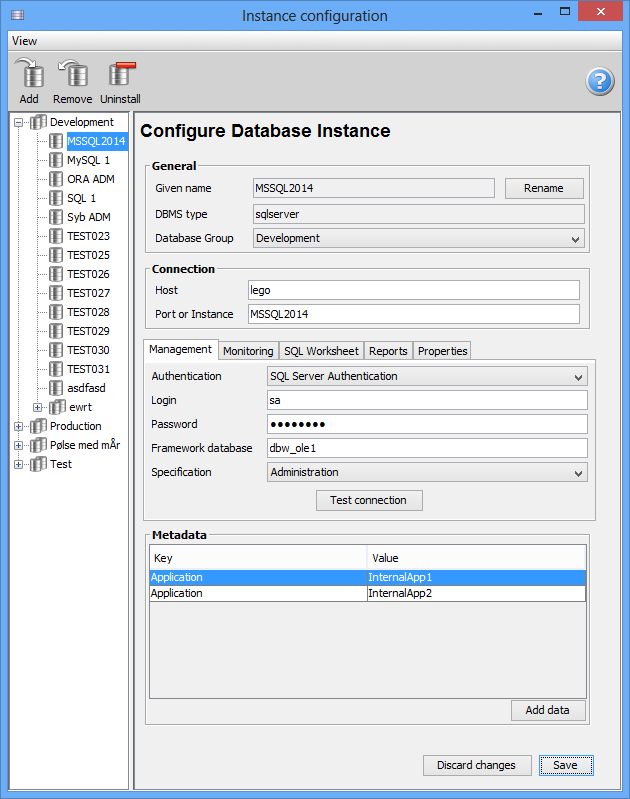Click the Add database instance icon
Screen dimensions: 630x799
click(x=29, y=75)
